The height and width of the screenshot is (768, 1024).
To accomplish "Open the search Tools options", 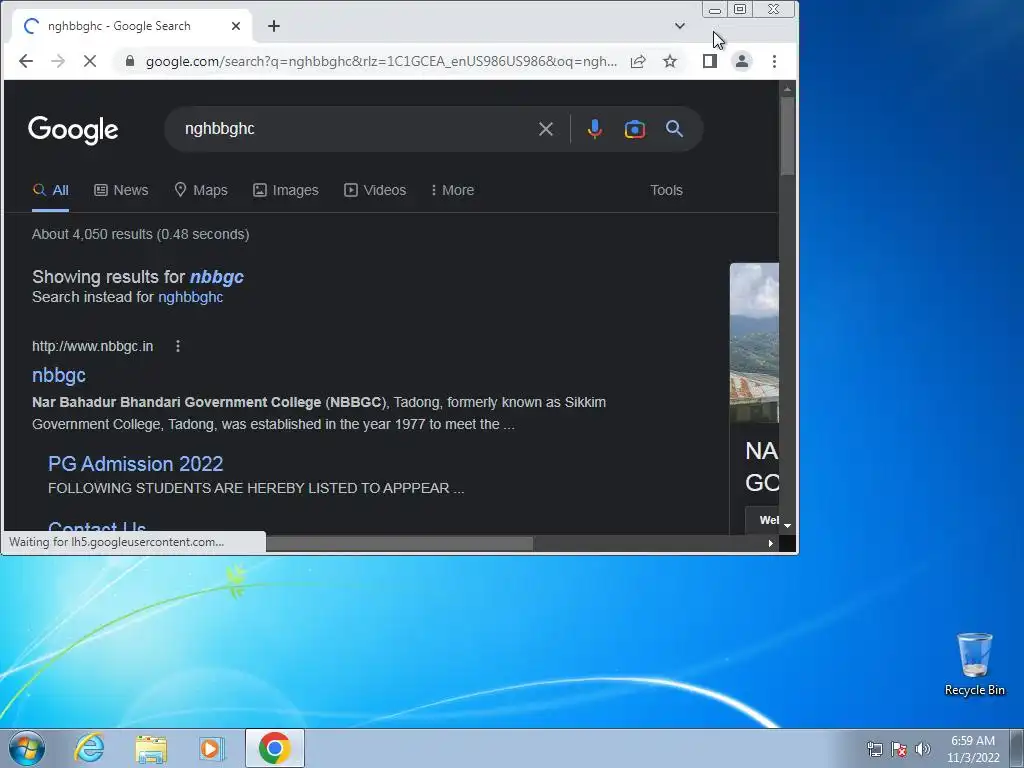I will tap(666, 190).
